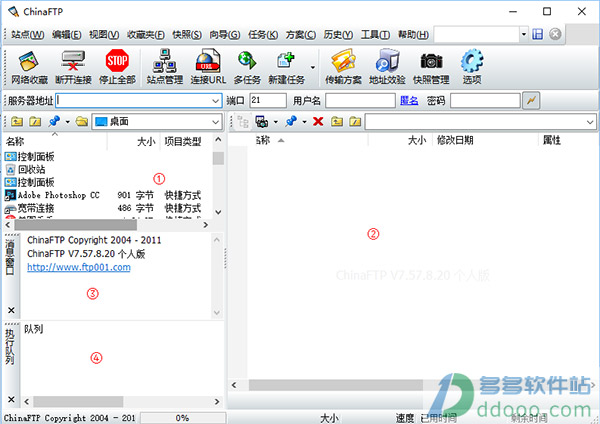Screen dimensions: 600x424
Task: Open the 任务(K) menu
Action: [263, 34]
